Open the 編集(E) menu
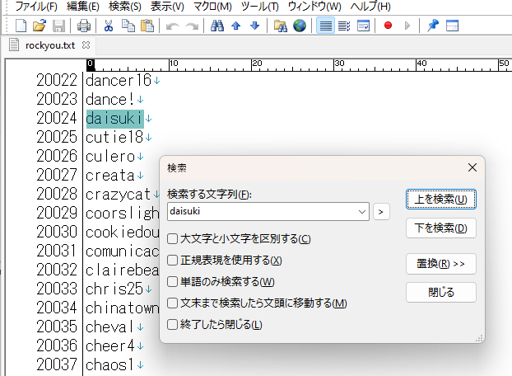 (x=83, y=6)
